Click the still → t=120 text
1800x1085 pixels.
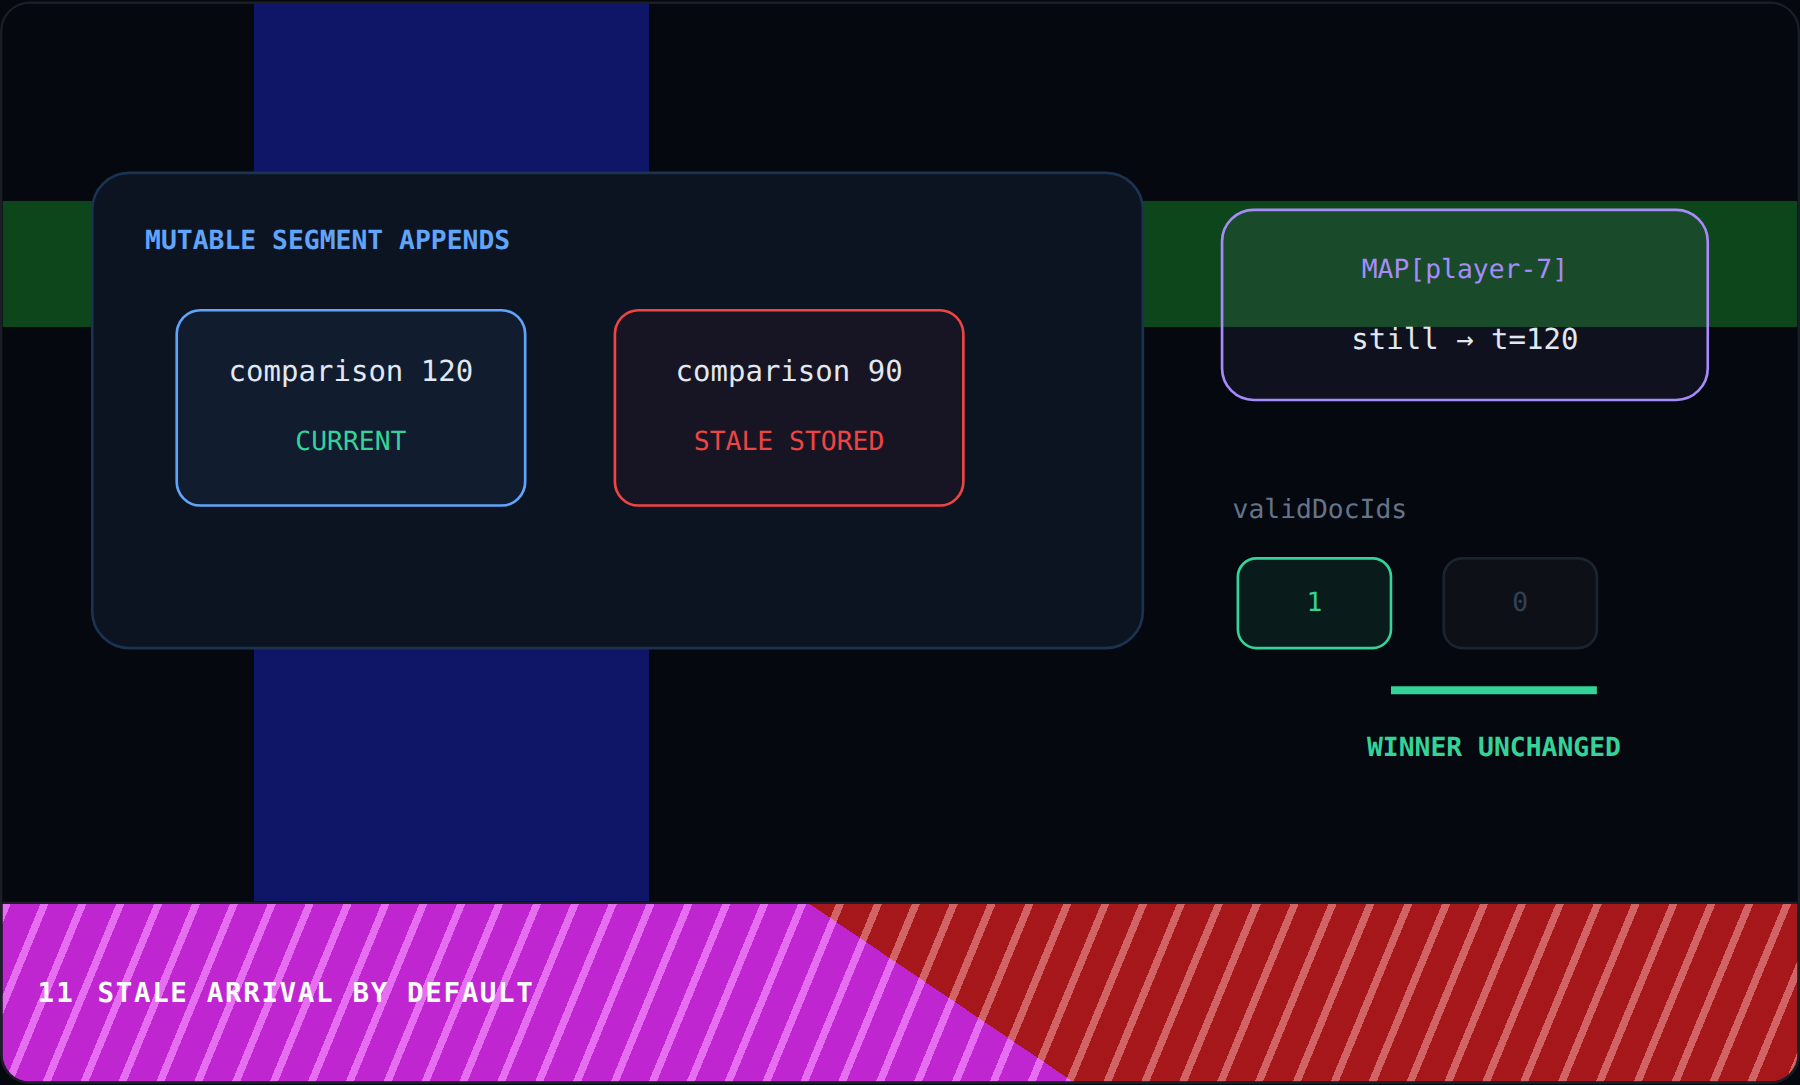(x=1465, y=339)
